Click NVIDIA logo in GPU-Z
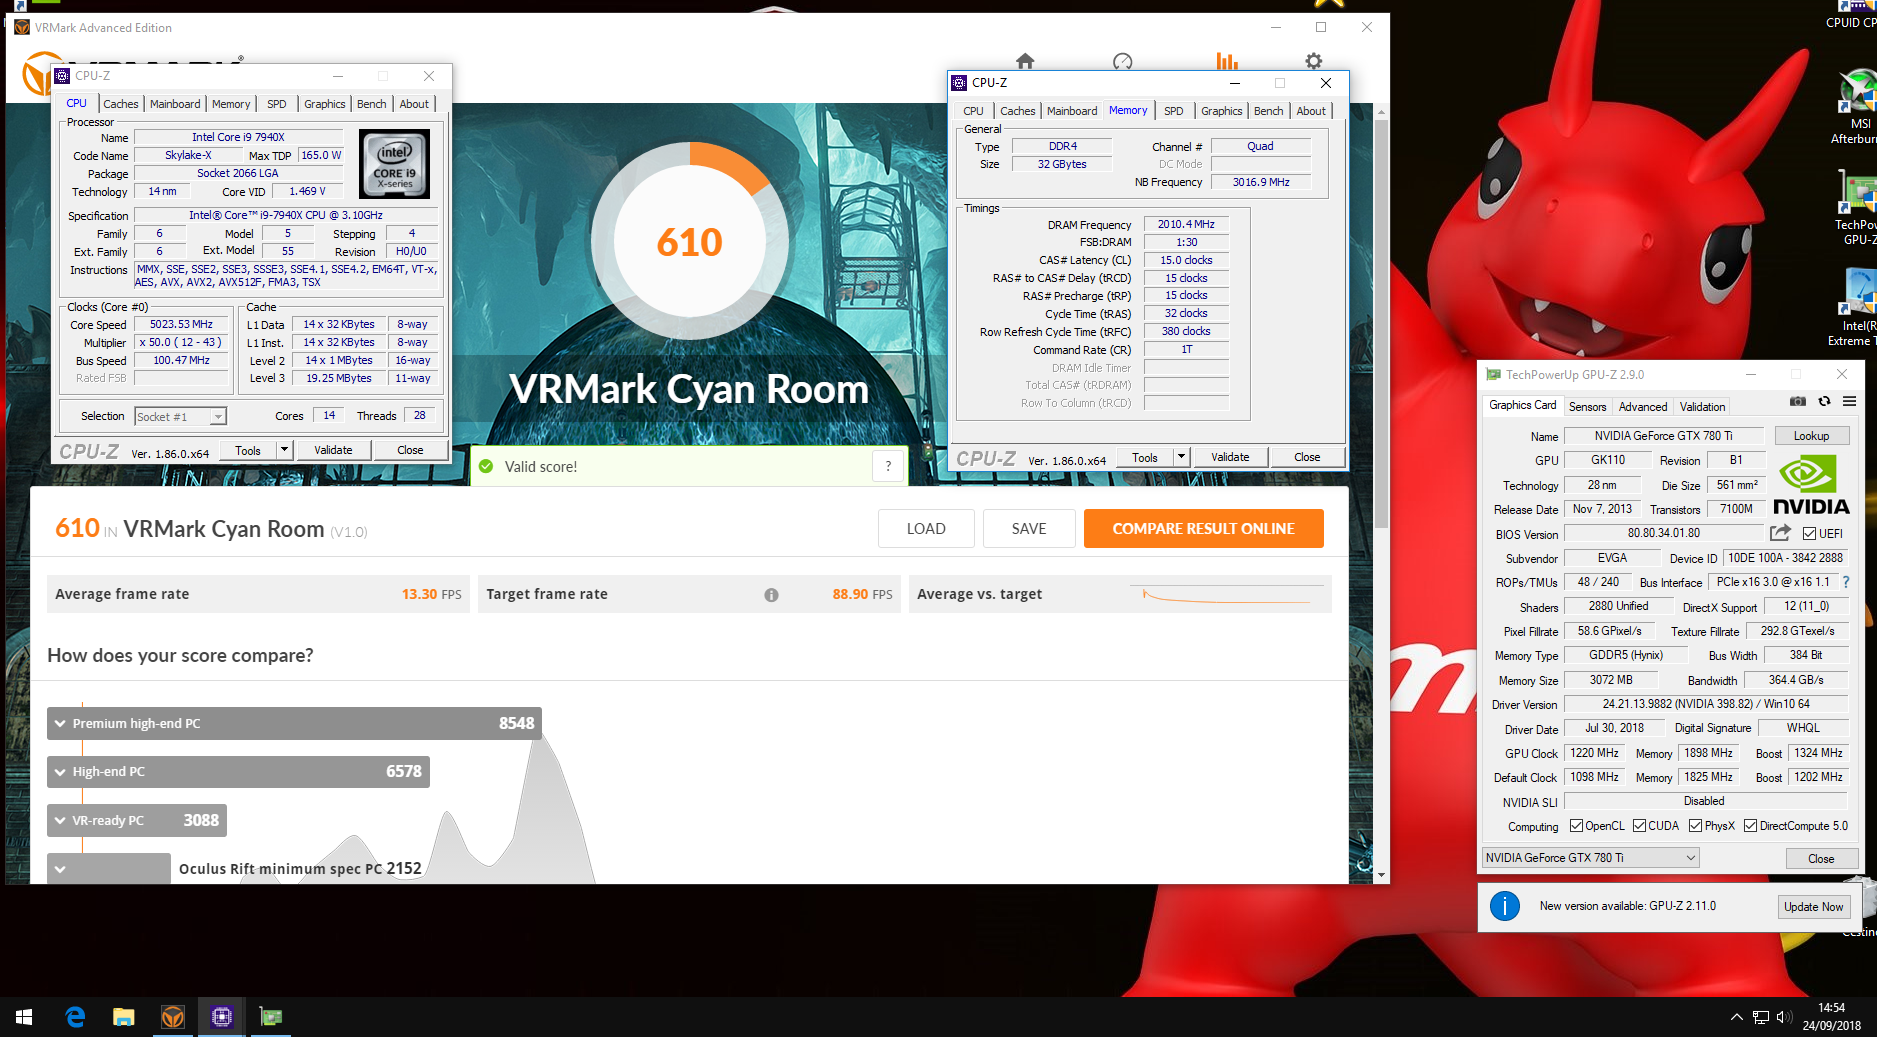Screen dimensions: 1877x1037 [1811, 485]
